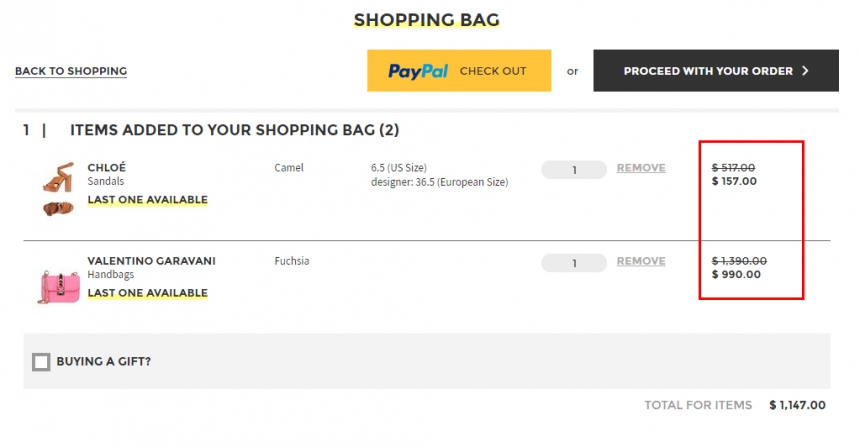The image size is (860, 447).
Task: Click the Handbags category text
Action: [110, 274]
